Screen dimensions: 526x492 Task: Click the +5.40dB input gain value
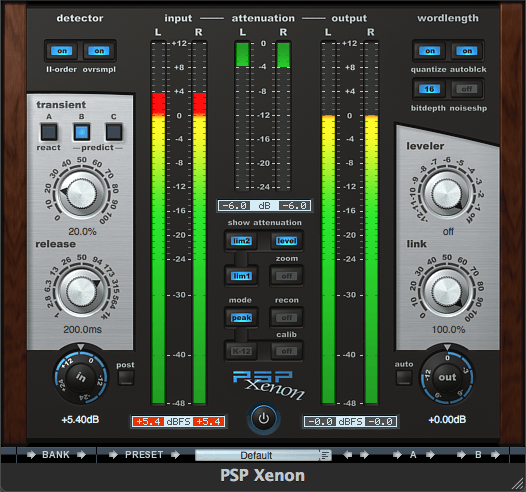click(81, 420)
